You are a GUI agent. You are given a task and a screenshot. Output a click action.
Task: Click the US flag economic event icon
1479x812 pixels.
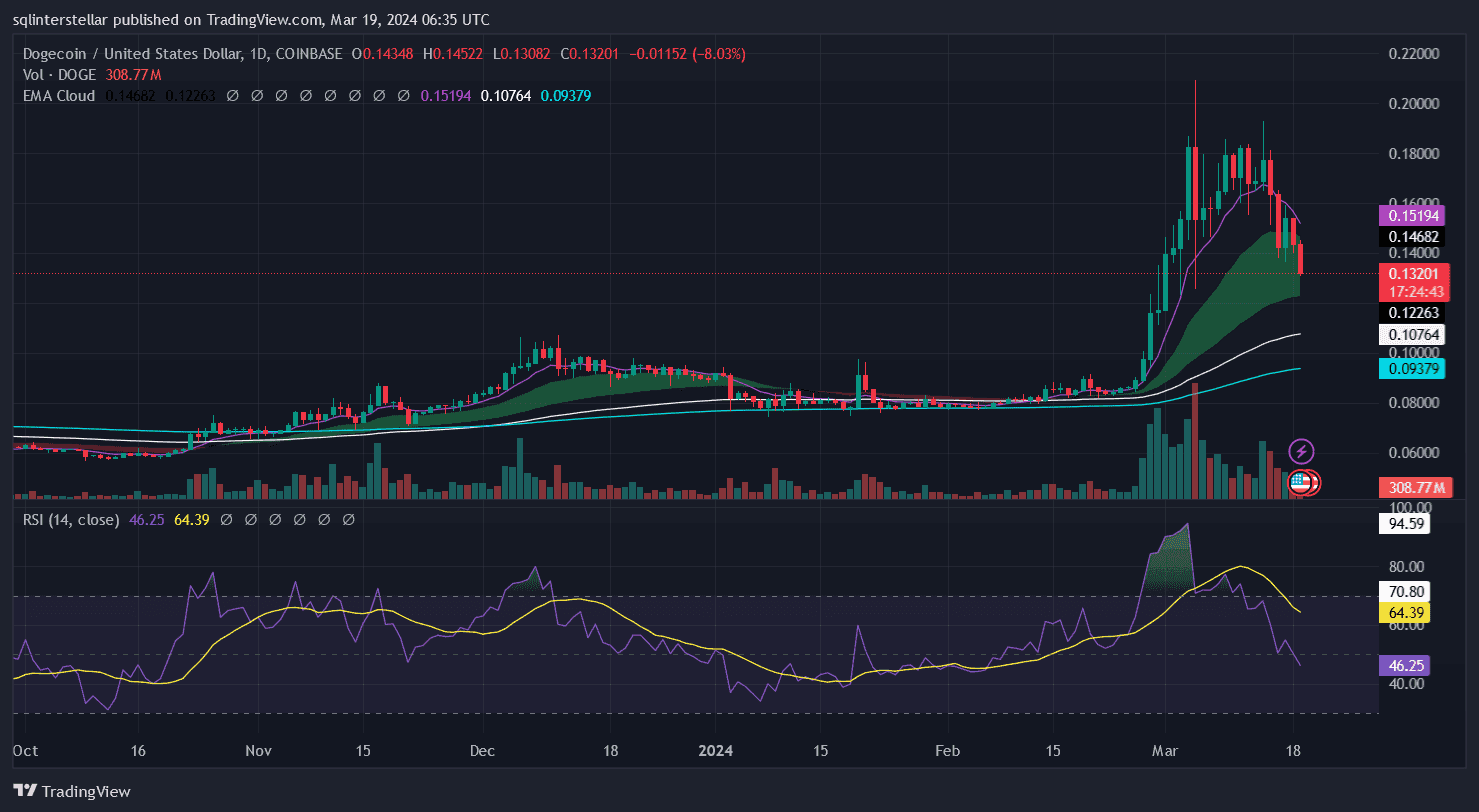pyautogui.click(x=1300, y=483)
